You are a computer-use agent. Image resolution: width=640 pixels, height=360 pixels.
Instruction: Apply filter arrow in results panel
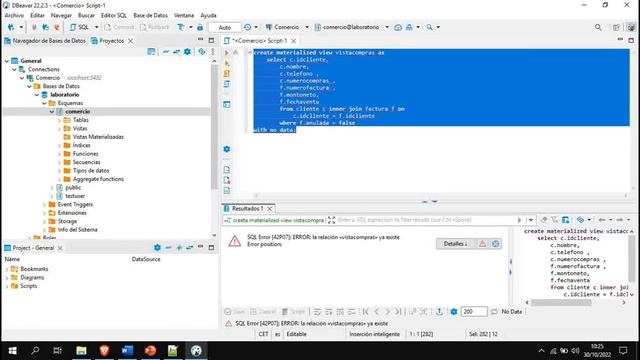pyautogui.click(x=519, y=220)
